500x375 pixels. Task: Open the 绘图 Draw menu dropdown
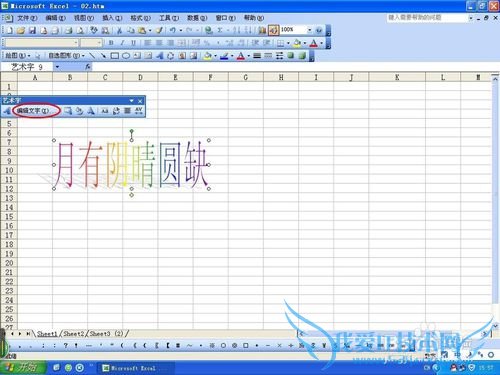coord(17,56)
